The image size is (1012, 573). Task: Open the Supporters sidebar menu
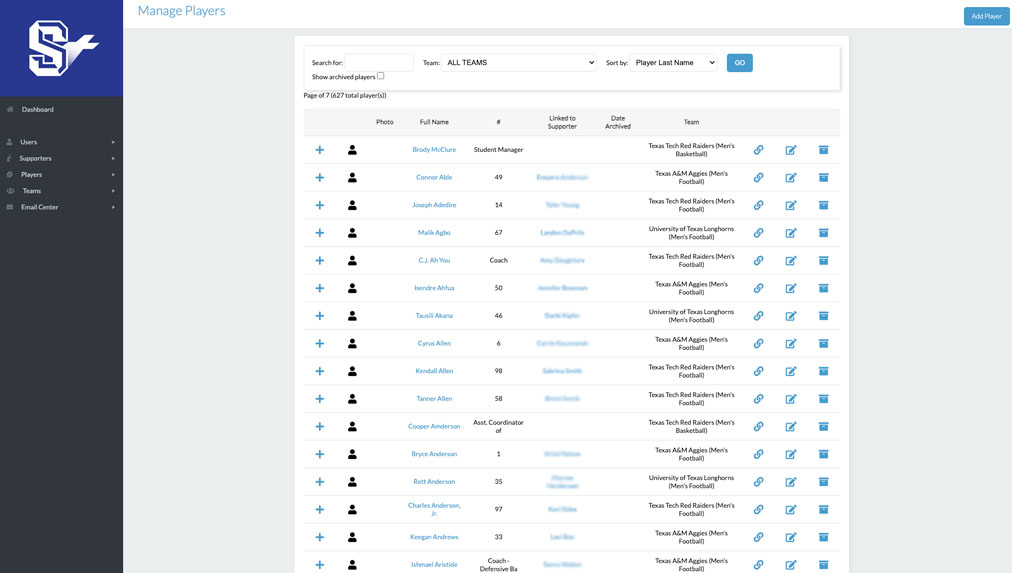61,158
